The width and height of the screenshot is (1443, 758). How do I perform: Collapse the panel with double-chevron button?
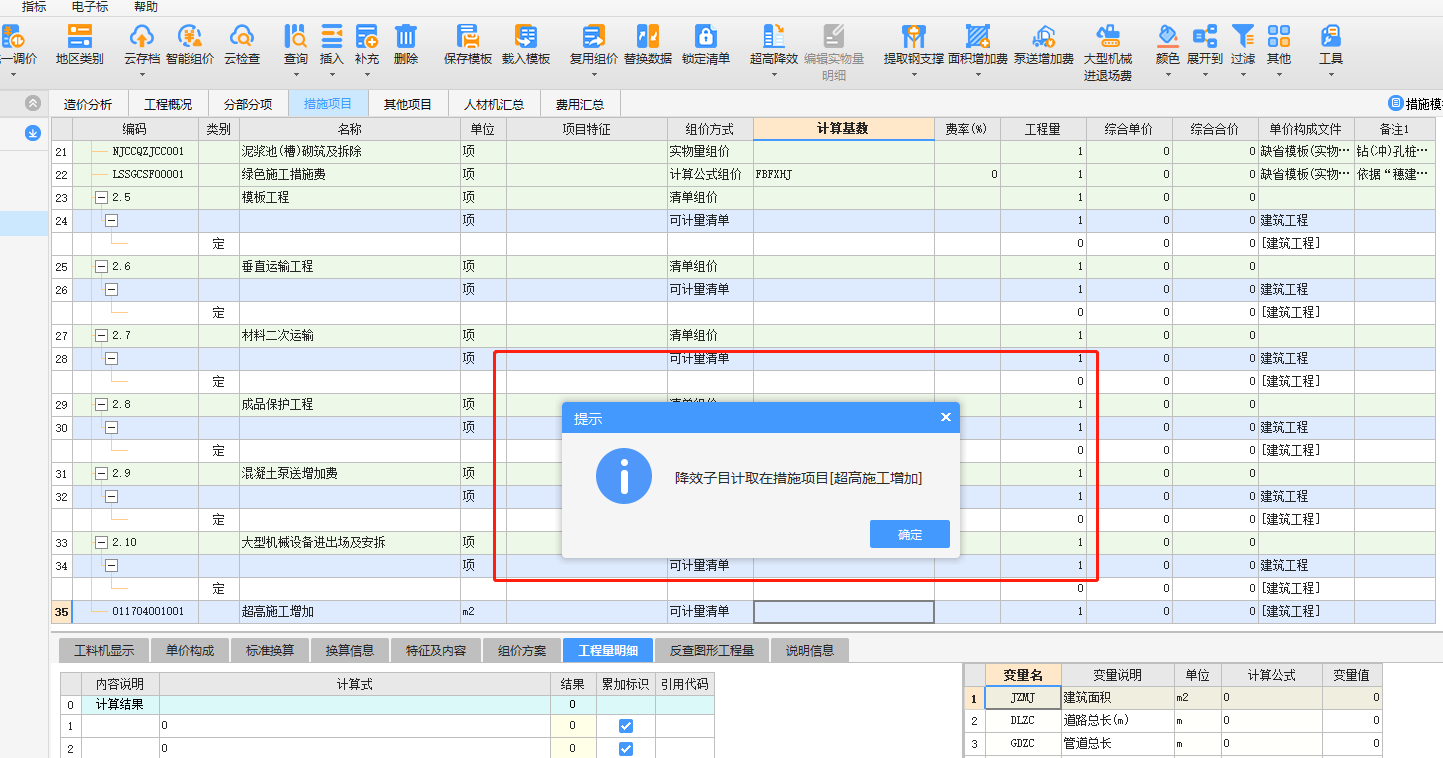point(33,103)
